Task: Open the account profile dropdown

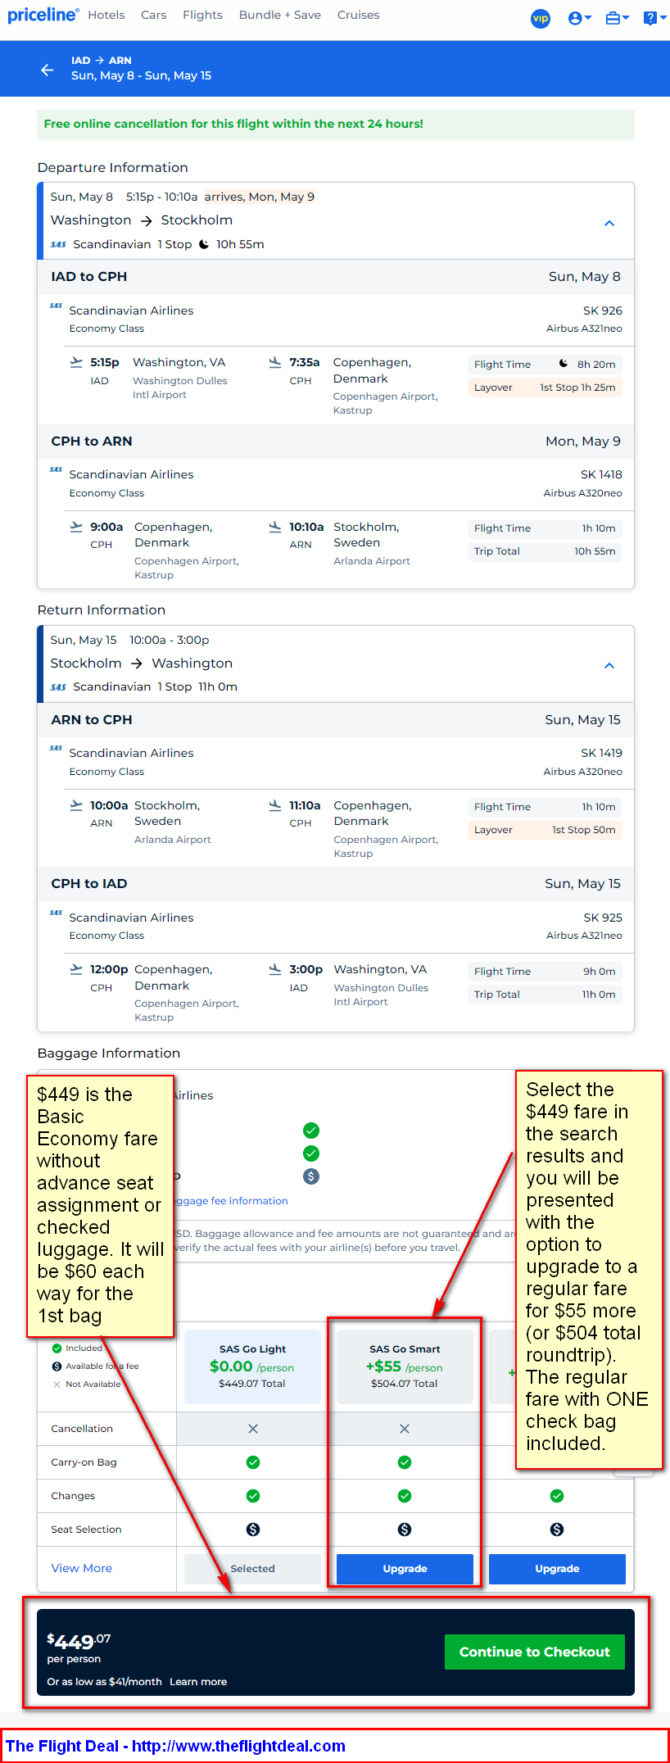Action: [579, 18]
